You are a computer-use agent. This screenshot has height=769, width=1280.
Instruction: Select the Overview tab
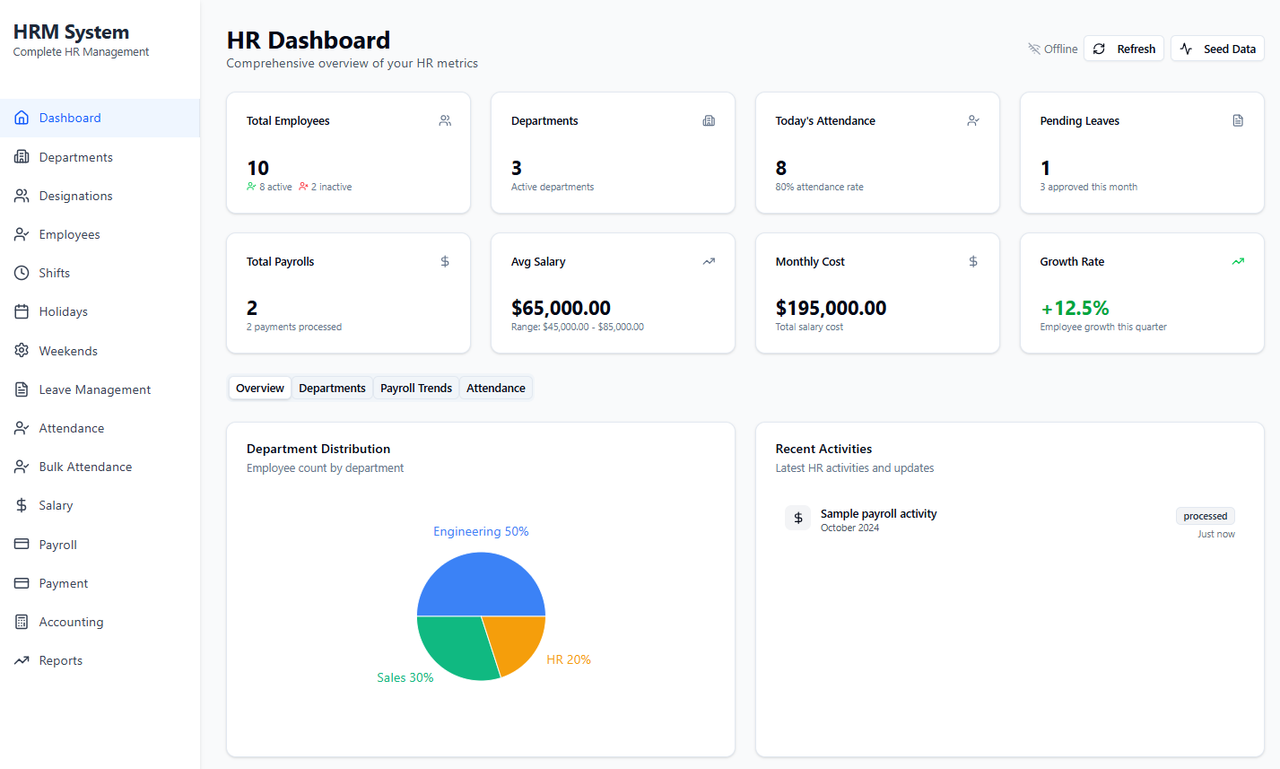[260, 388]
